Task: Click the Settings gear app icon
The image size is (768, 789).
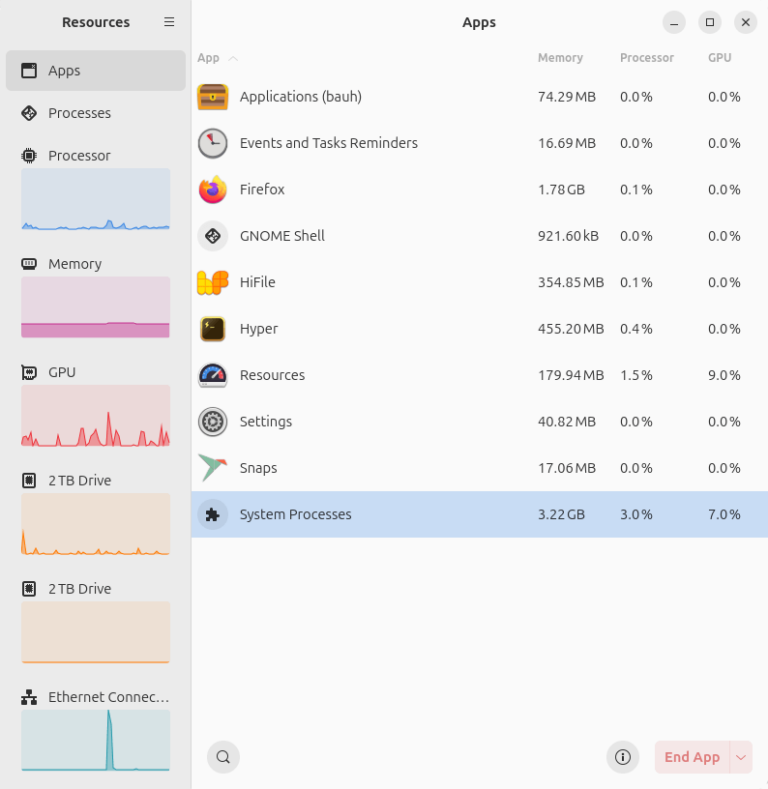Action: point(212,422)
